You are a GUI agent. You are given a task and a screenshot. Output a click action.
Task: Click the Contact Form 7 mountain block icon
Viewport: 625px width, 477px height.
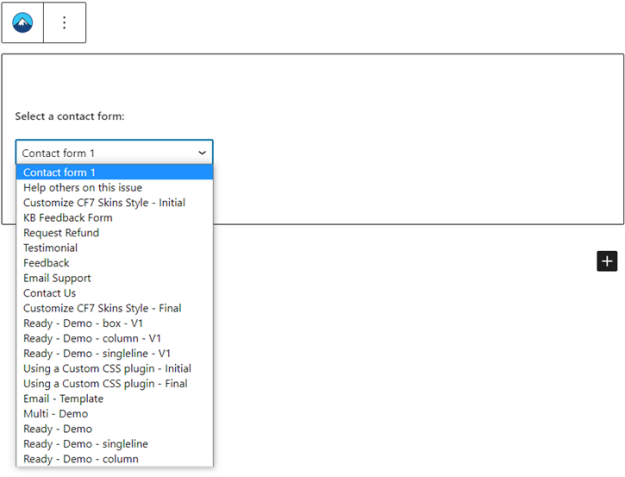click(x=22, y=22)
